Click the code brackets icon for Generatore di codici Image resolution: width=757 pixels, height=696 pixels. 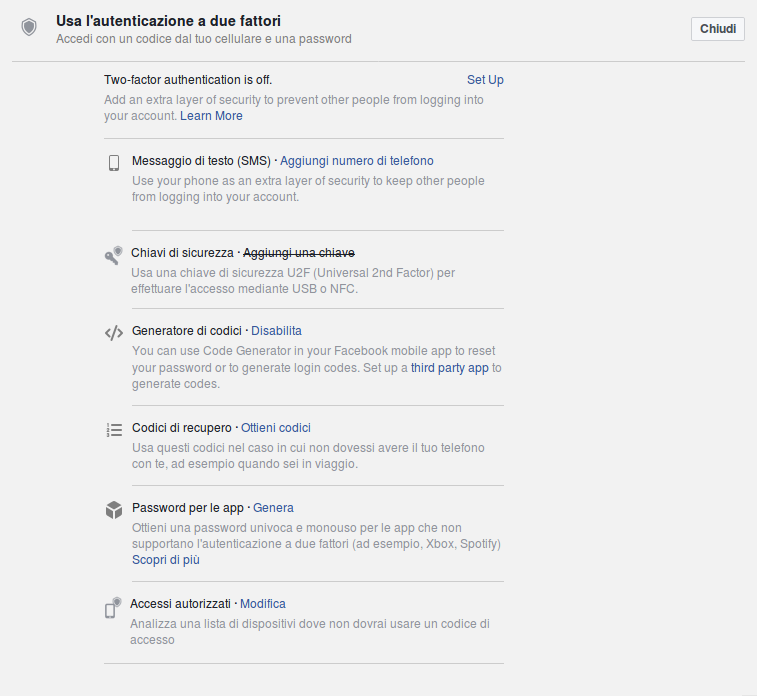pos(114,333)
